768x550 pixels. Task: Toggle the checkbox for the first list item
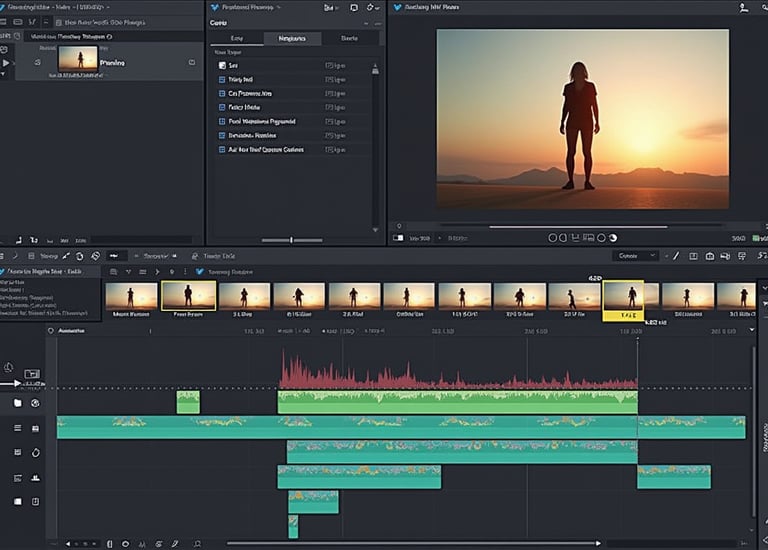pyautogui.click(x=222, y=65)
